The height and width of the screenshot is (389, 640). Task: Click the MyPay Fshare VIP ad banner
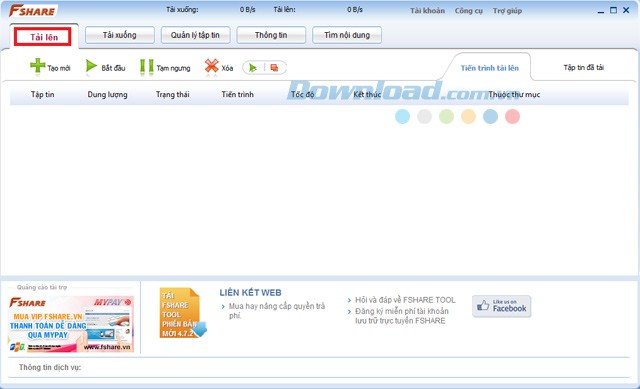(71, 324)
